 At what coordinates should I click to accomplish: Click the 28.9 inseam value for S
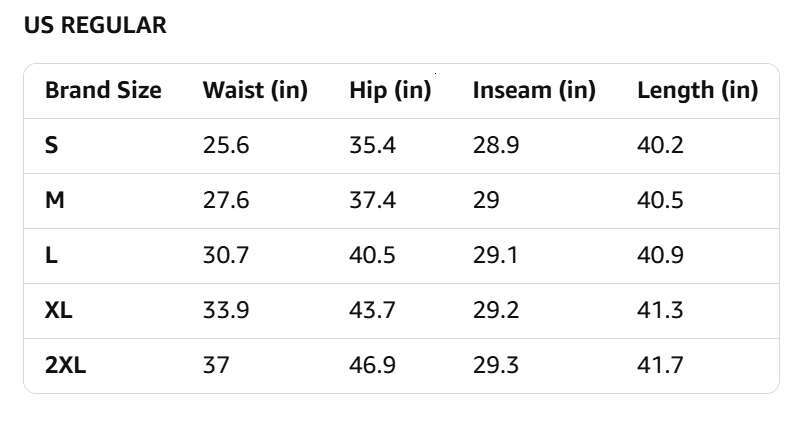coord(496,146)
